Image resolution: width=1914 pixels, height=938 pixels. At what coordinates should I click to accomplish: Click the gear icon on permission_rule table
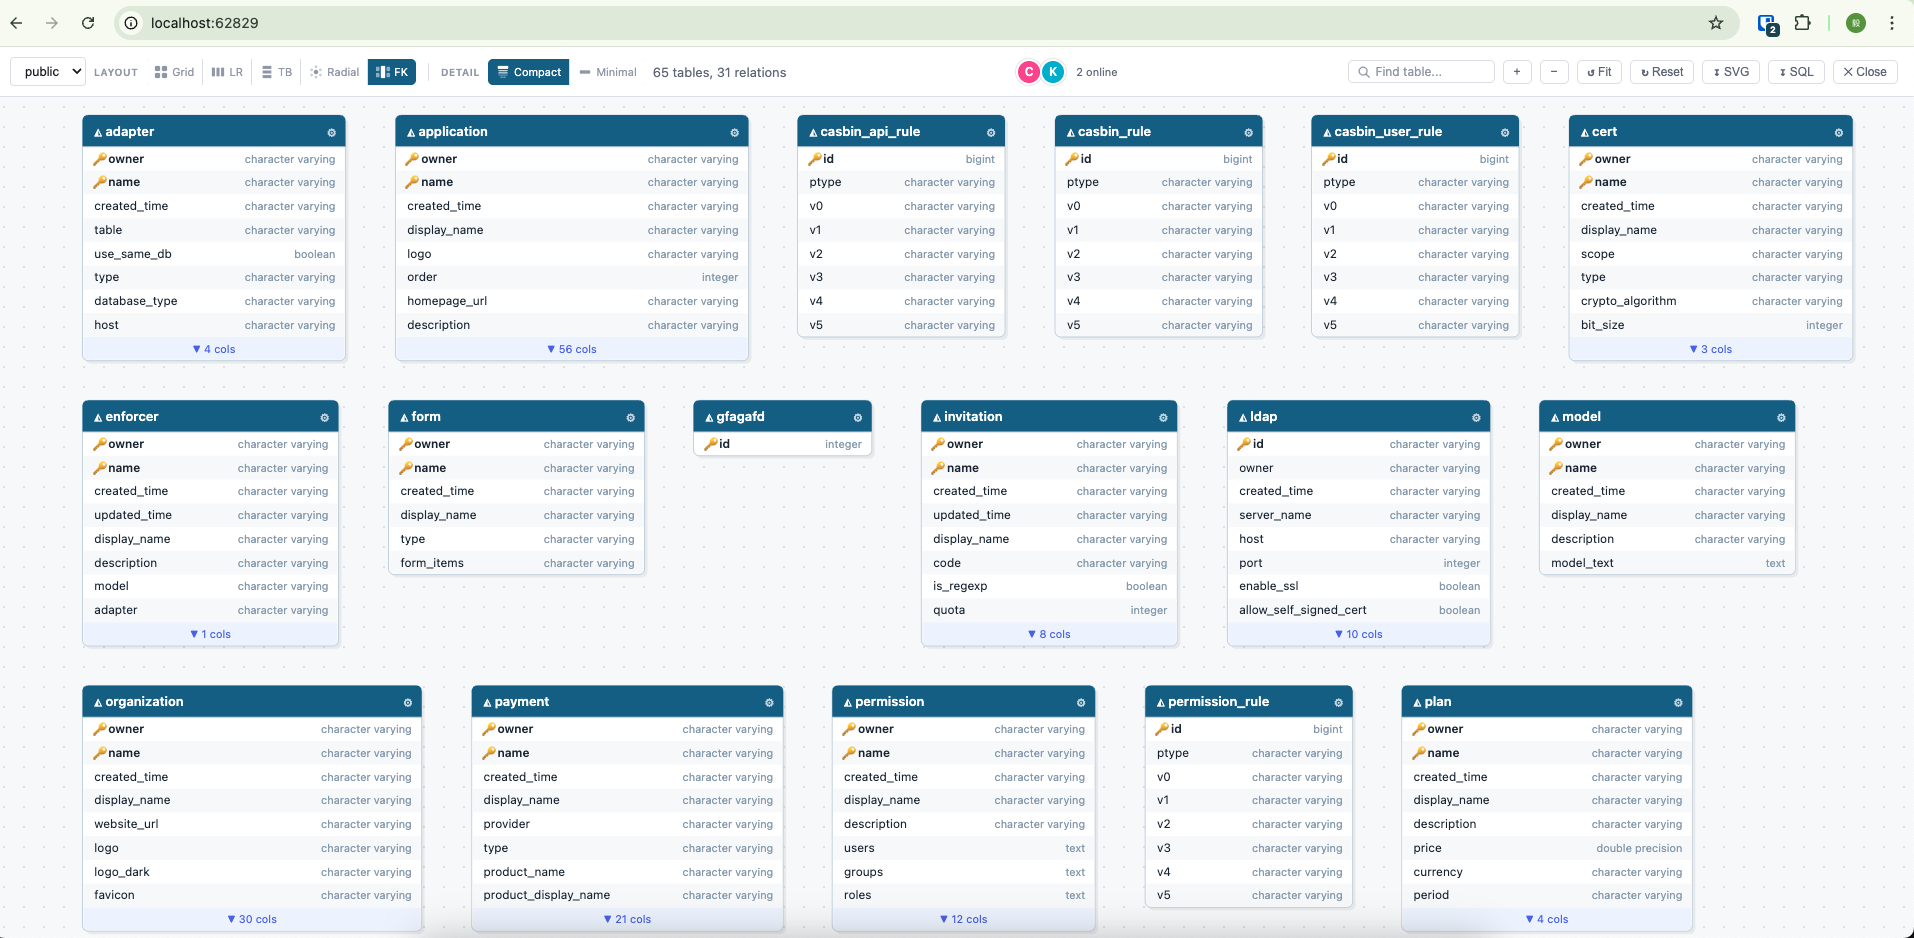(x=1338, y=702)
